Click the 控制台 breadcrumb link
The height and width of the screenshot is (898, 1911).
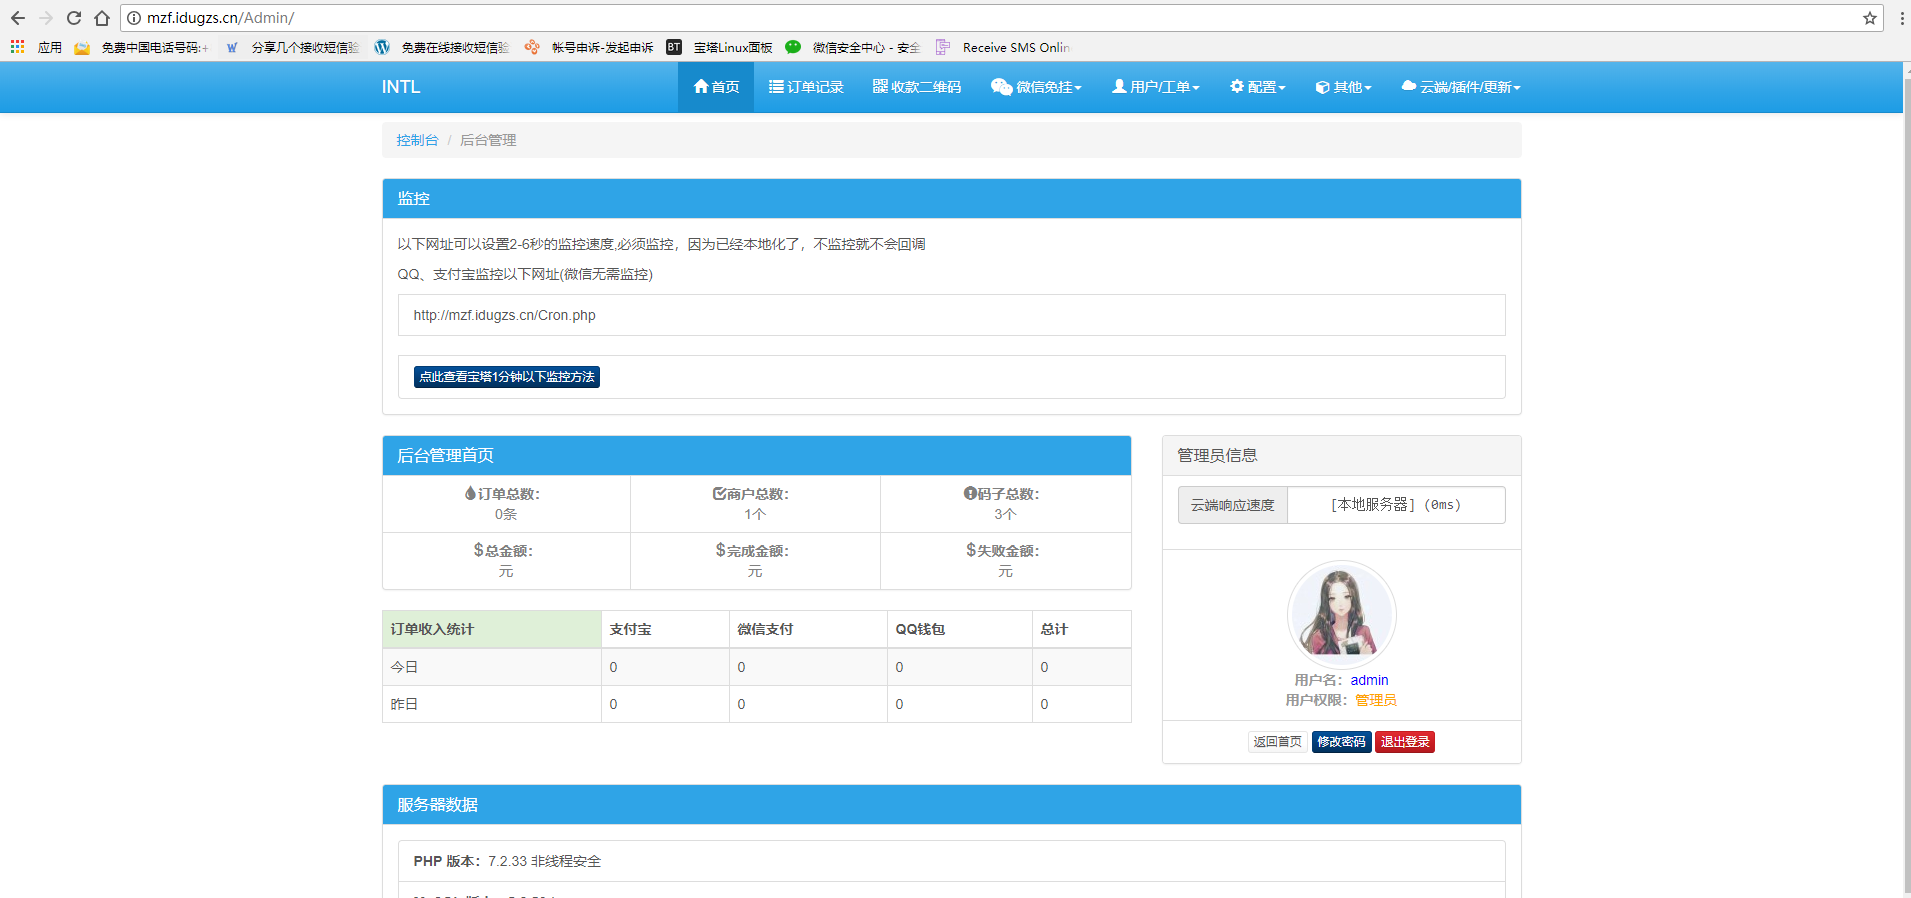(x=417, y=140)
